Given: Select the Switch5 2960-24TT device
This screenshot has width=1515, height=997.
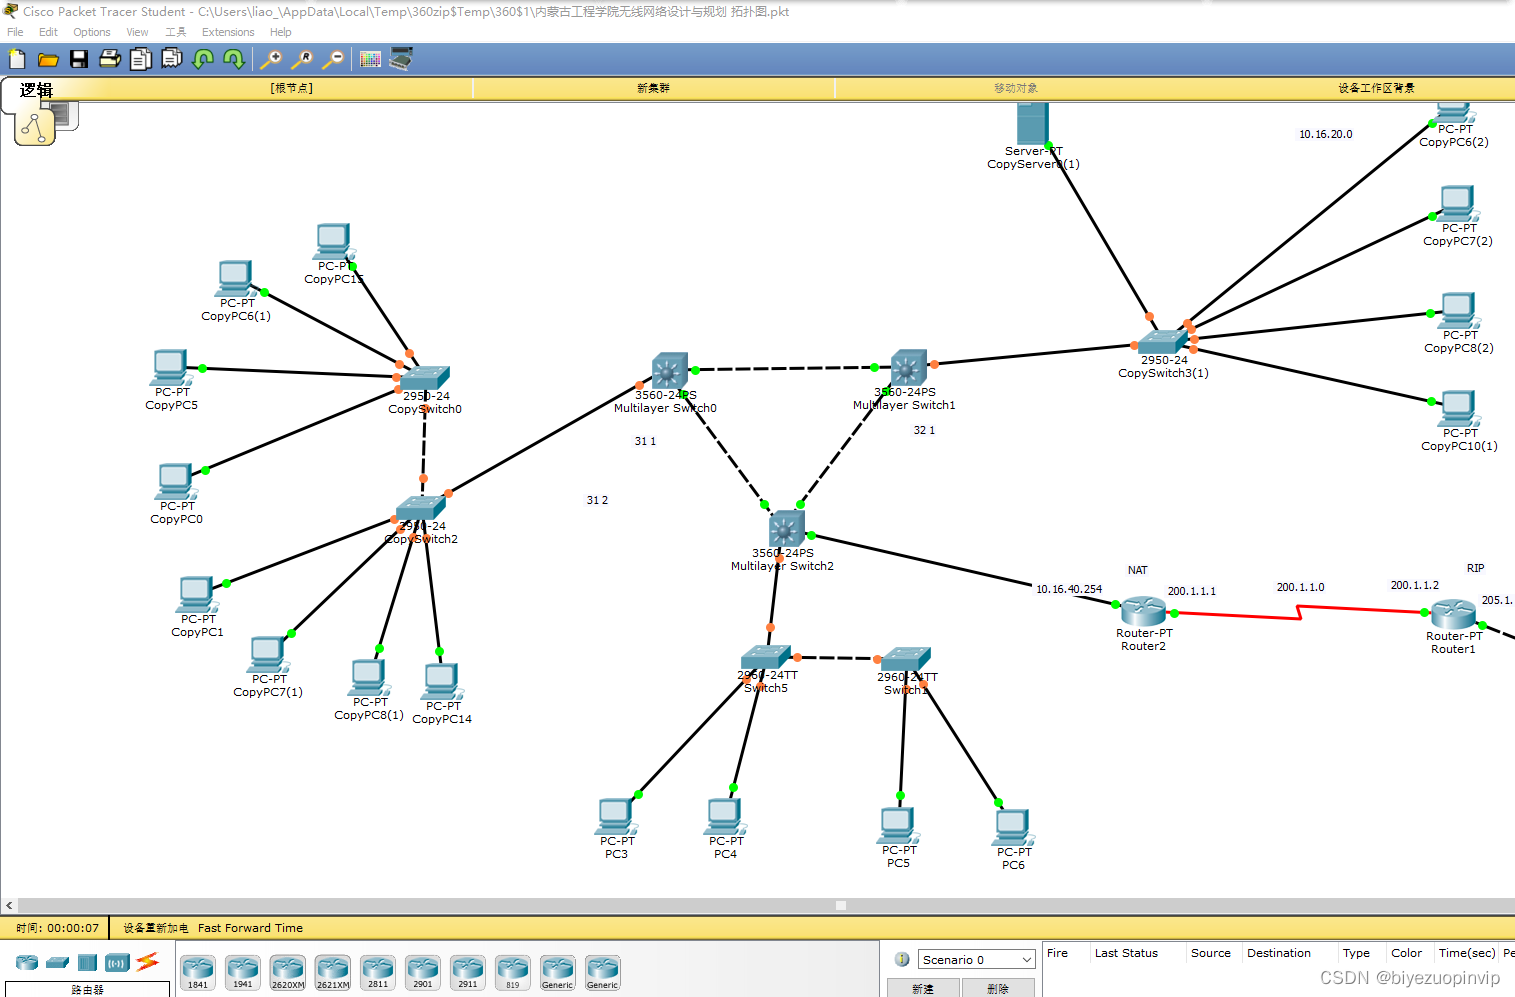Looking at the screenshot, I should [766, 657].
